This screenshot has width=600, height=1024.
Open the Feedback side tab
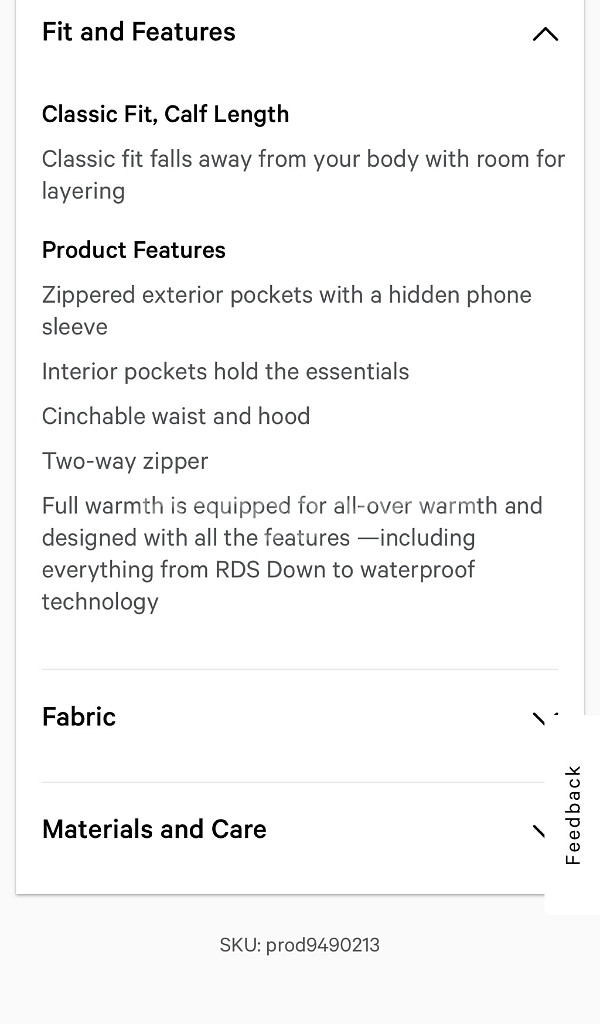coord(572,814)
